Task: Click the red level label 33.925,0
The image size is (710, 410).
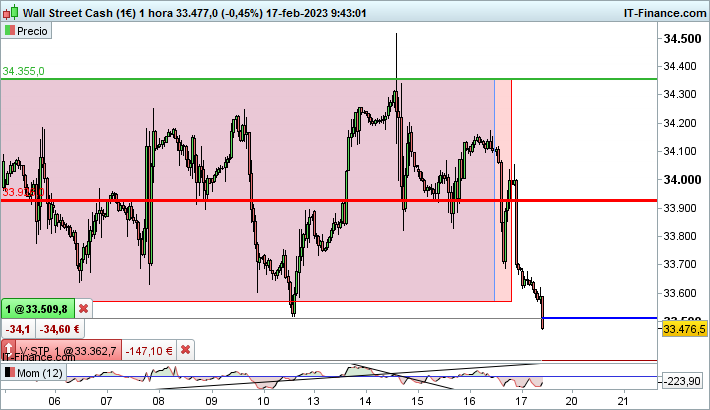Action: click(x=24, y=192)
